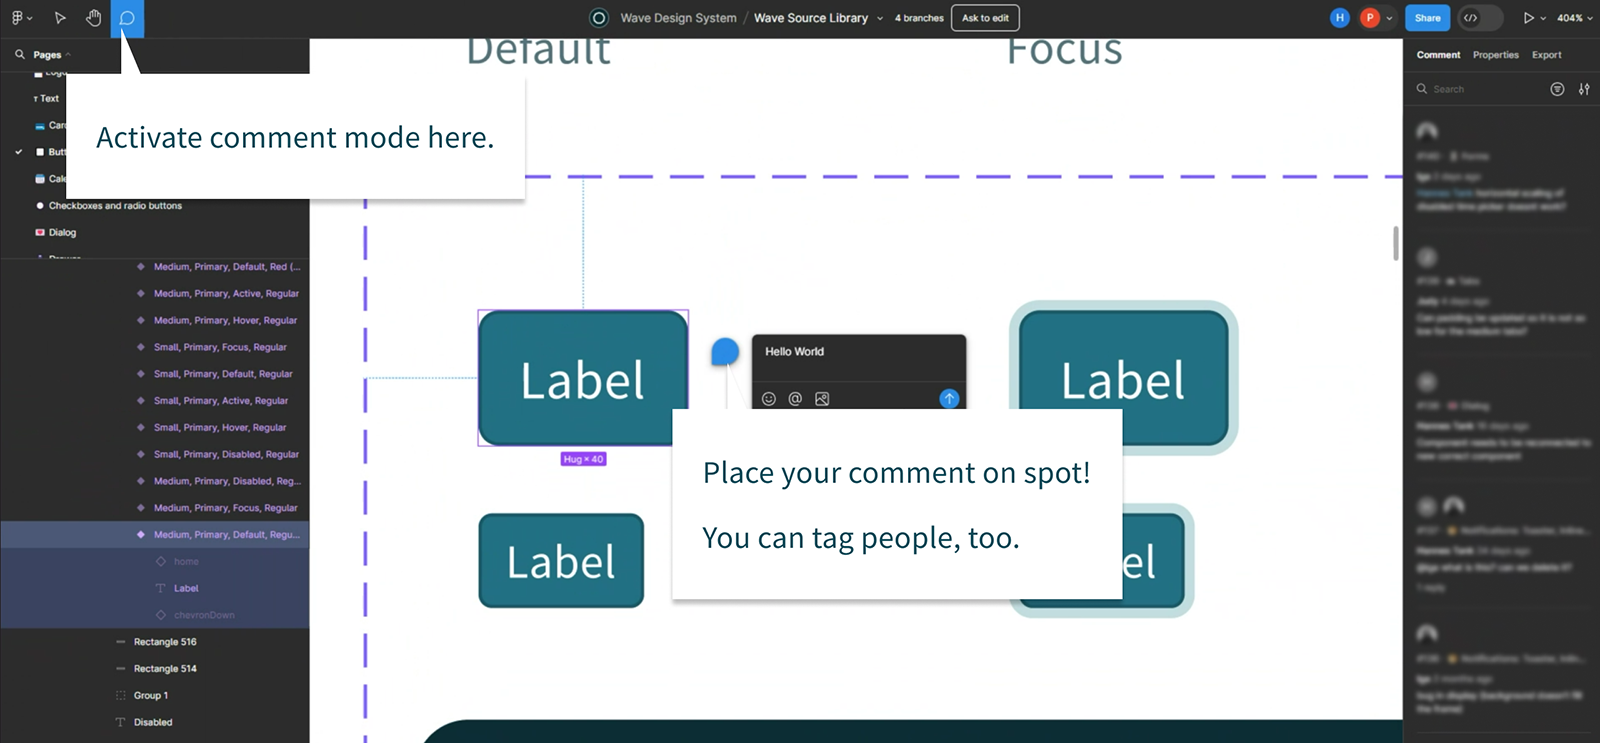Present the prototype with play icon
Viewport: 1600px width, 743px height.
point(1528,18)
